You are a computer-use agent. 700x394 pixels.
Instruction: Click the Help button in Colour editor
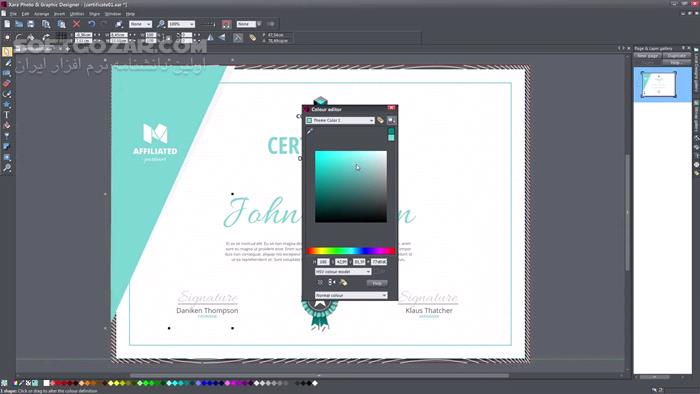point(377,283)
